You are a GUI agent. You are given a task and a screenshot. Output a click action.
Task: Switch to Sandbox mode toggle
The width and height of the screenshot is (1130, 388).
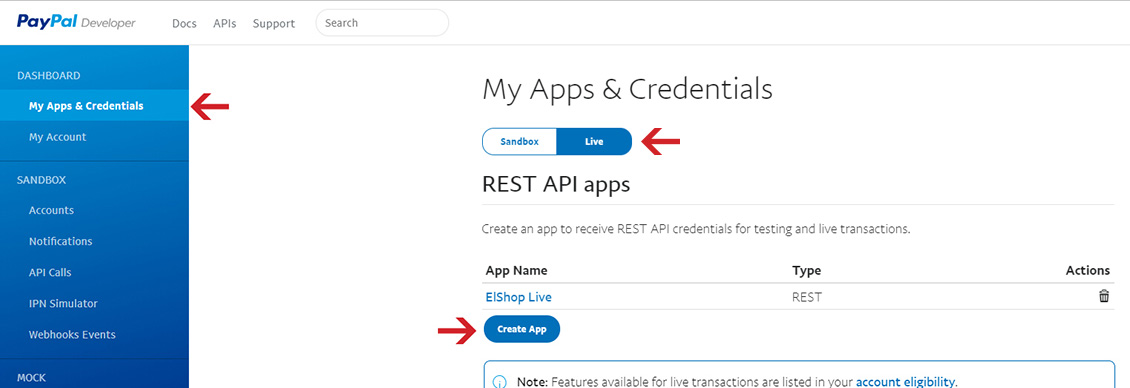click(520, 141)
